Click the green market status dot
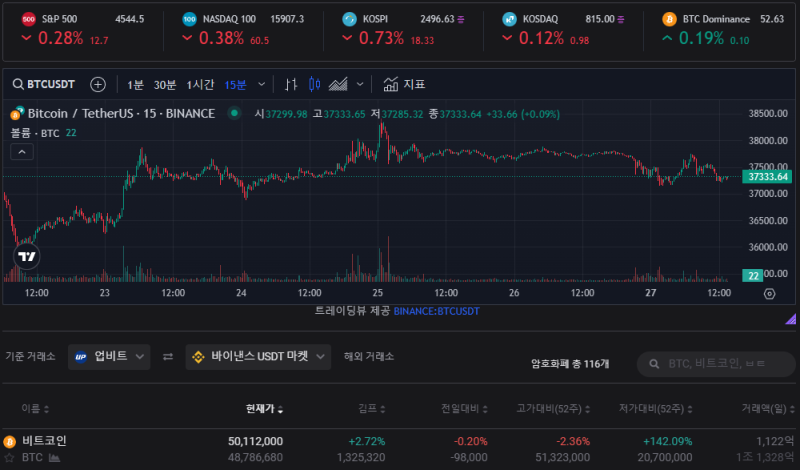 [234, 113]
